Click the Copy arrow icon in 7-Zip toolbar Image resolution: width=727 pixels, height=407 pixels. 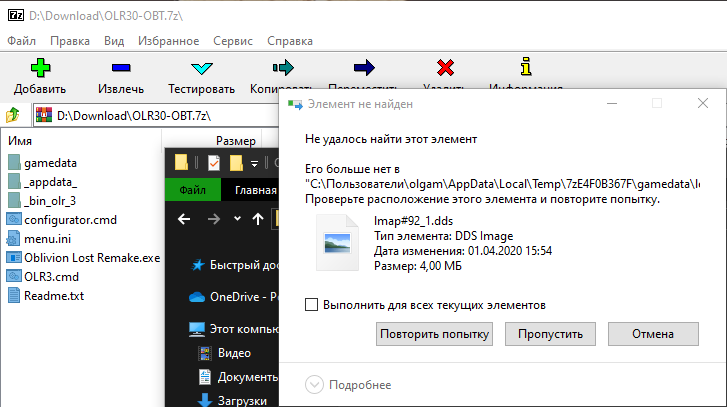[283, 68]
